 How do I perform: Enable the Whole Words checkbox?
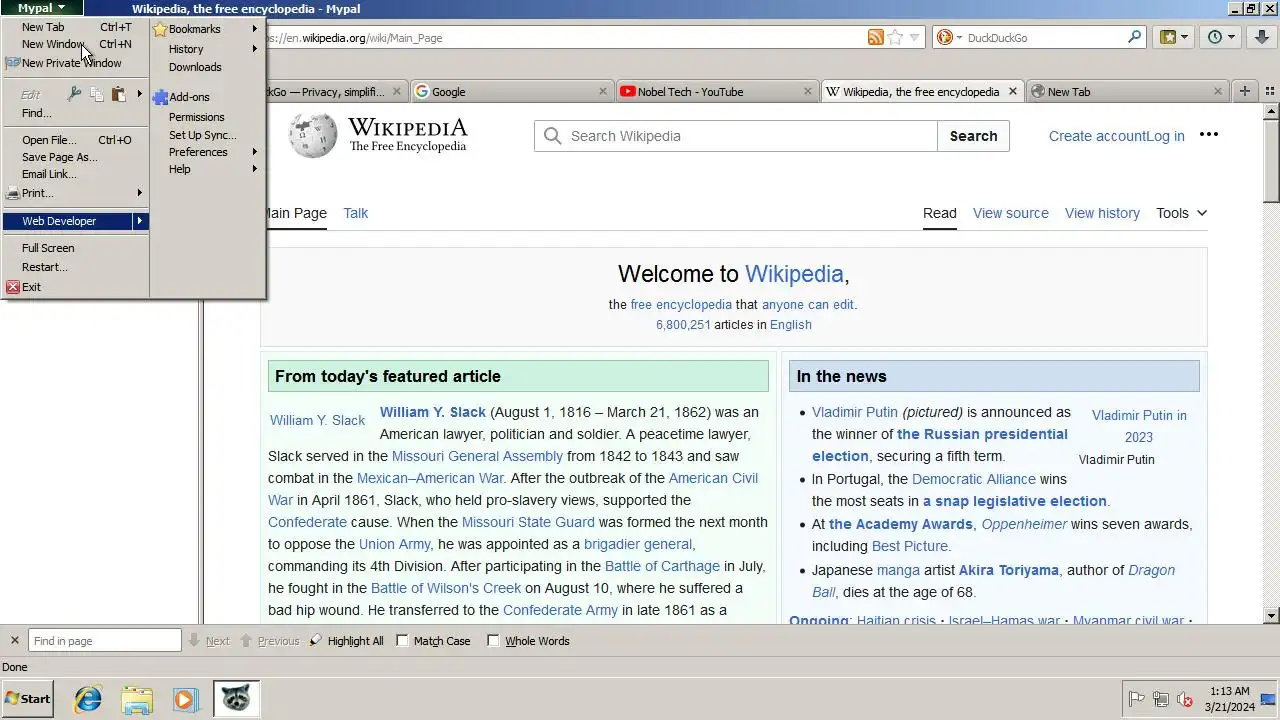[x=493, y=641]
